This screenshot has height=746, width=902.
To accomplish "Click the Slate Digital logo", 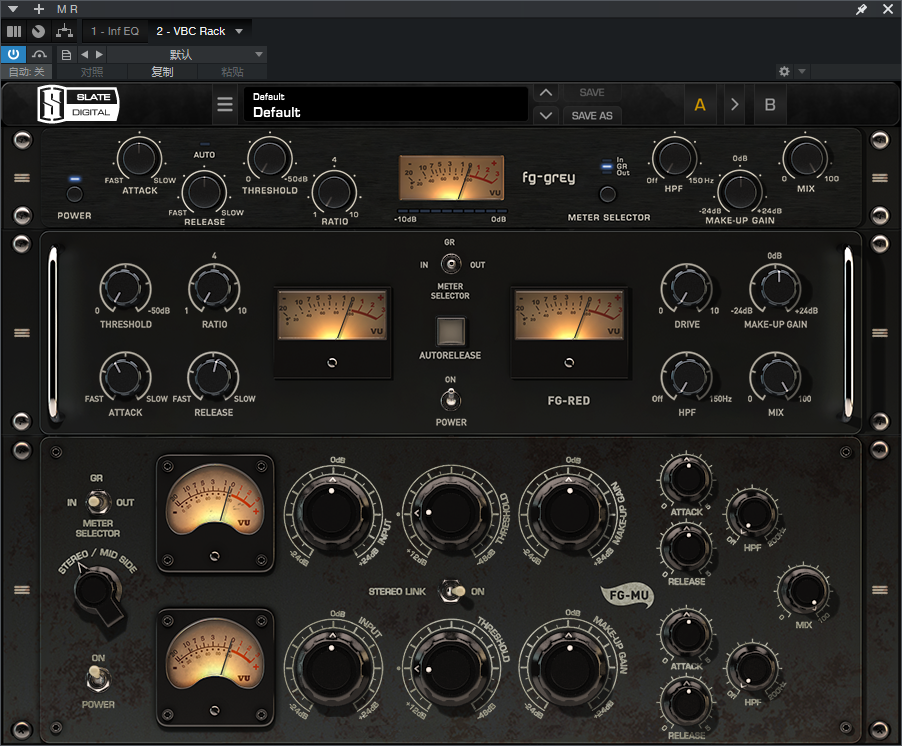I will 78,104.
